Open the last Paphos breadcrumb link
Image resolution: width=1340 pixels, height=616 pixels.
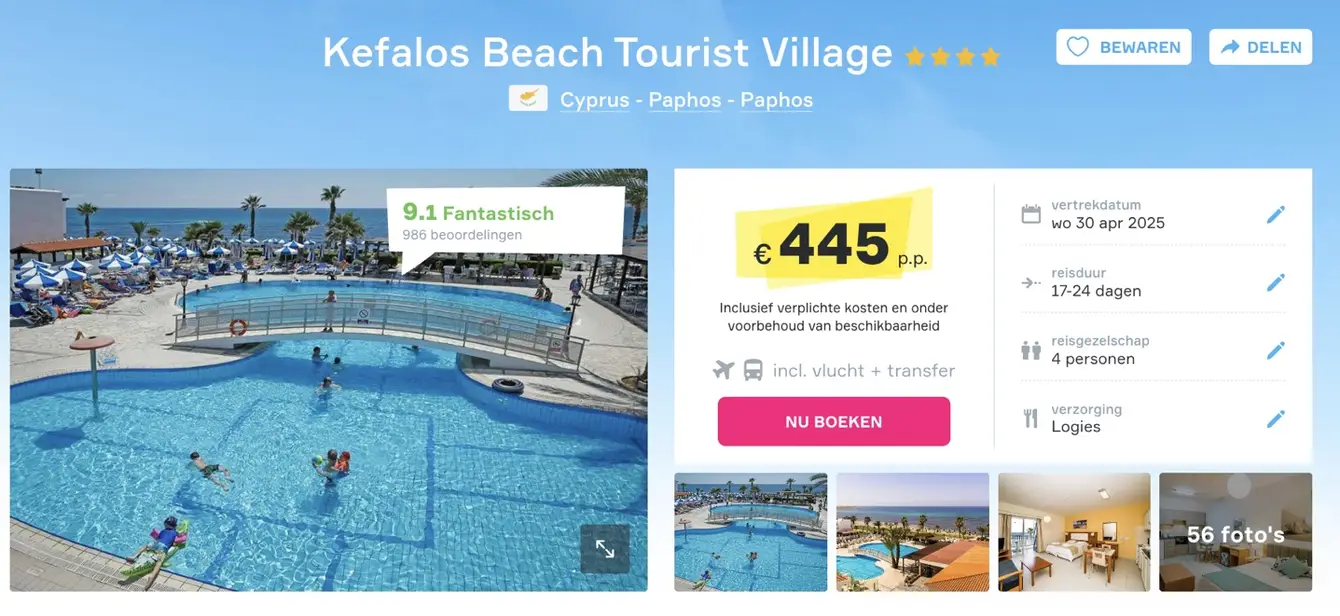point(777,100)
